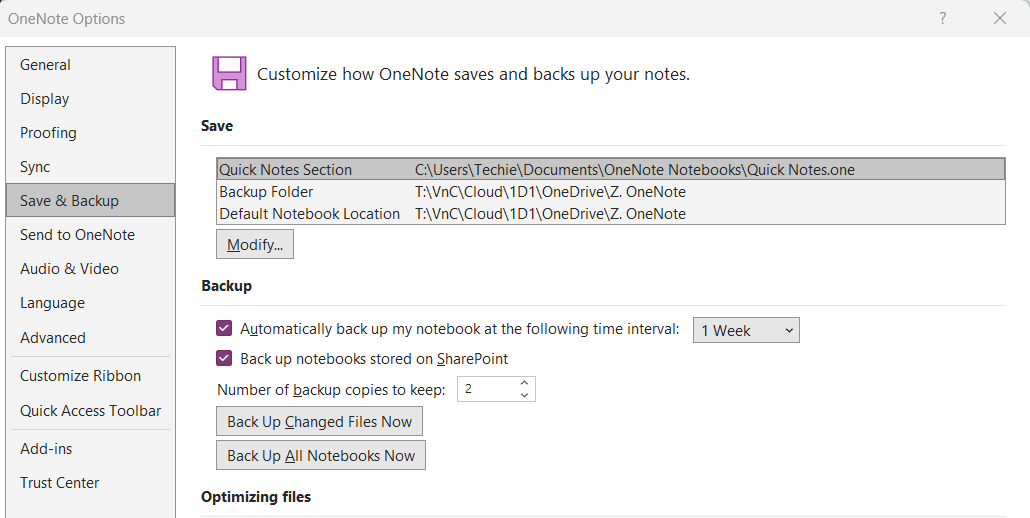Toggle Back up notebooks stored on SharePoint
The height and width of the screenshot is (518, 1030).
[224, 358]
